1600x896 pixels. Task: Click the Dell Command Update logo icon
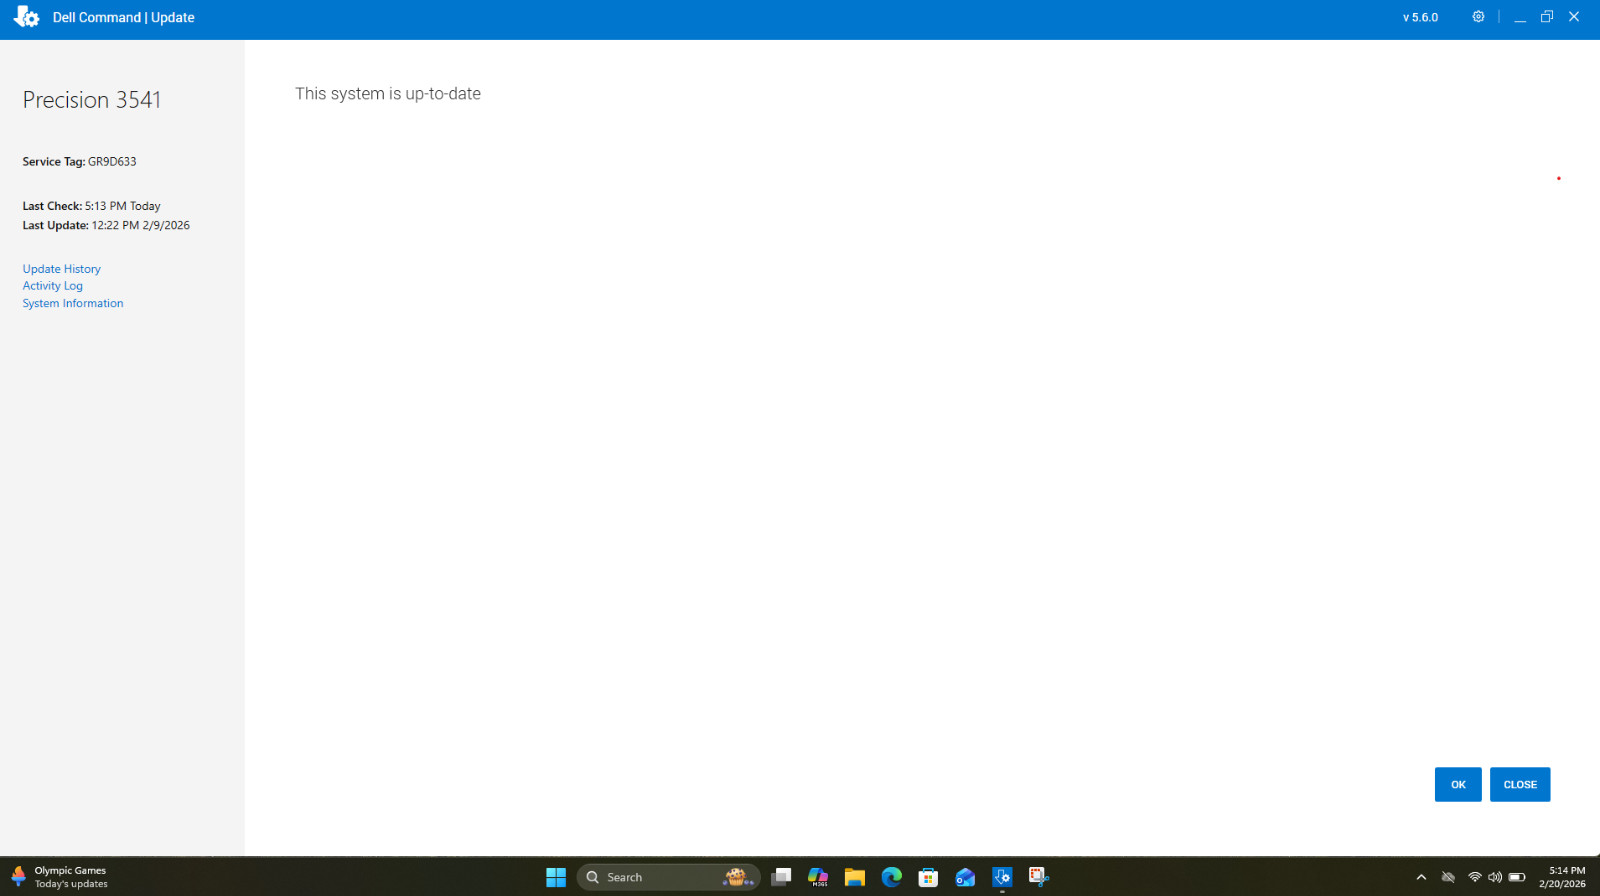click(26, 17)
